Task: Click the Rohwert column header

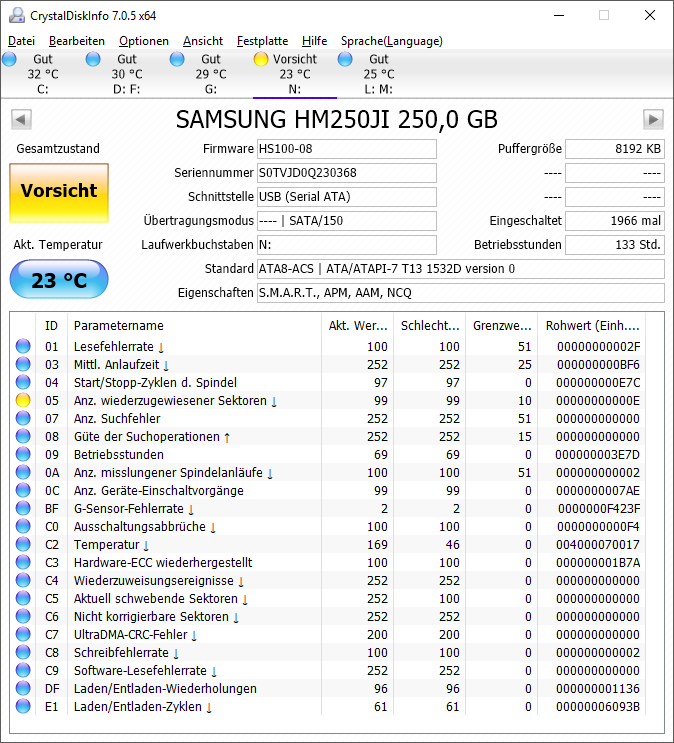Action: point(592,326)
